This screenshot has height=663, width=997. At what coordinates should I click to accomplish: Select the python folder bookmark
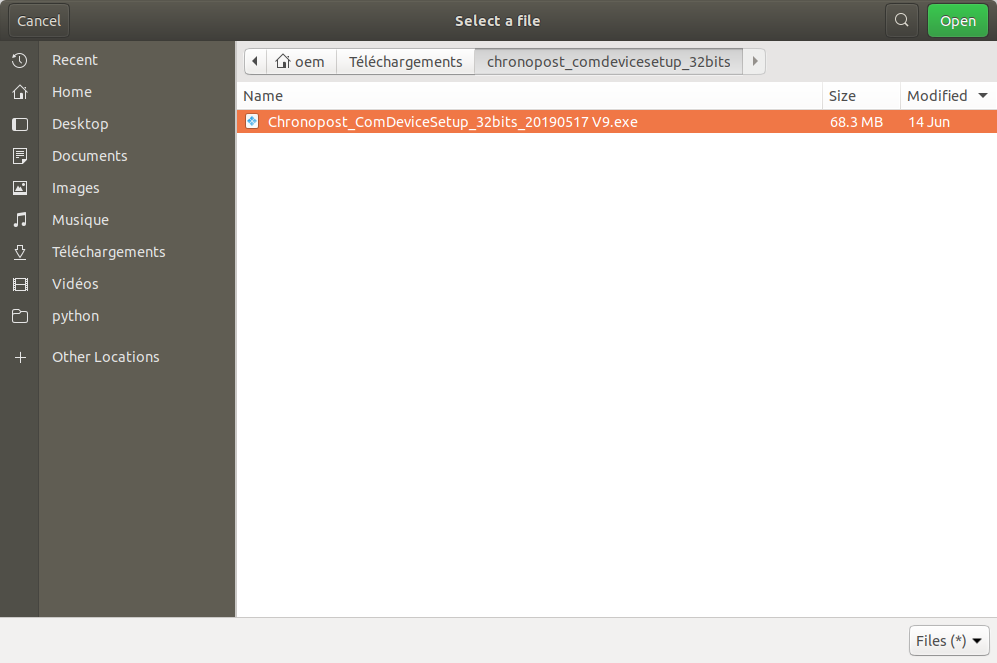click(75, 316)
